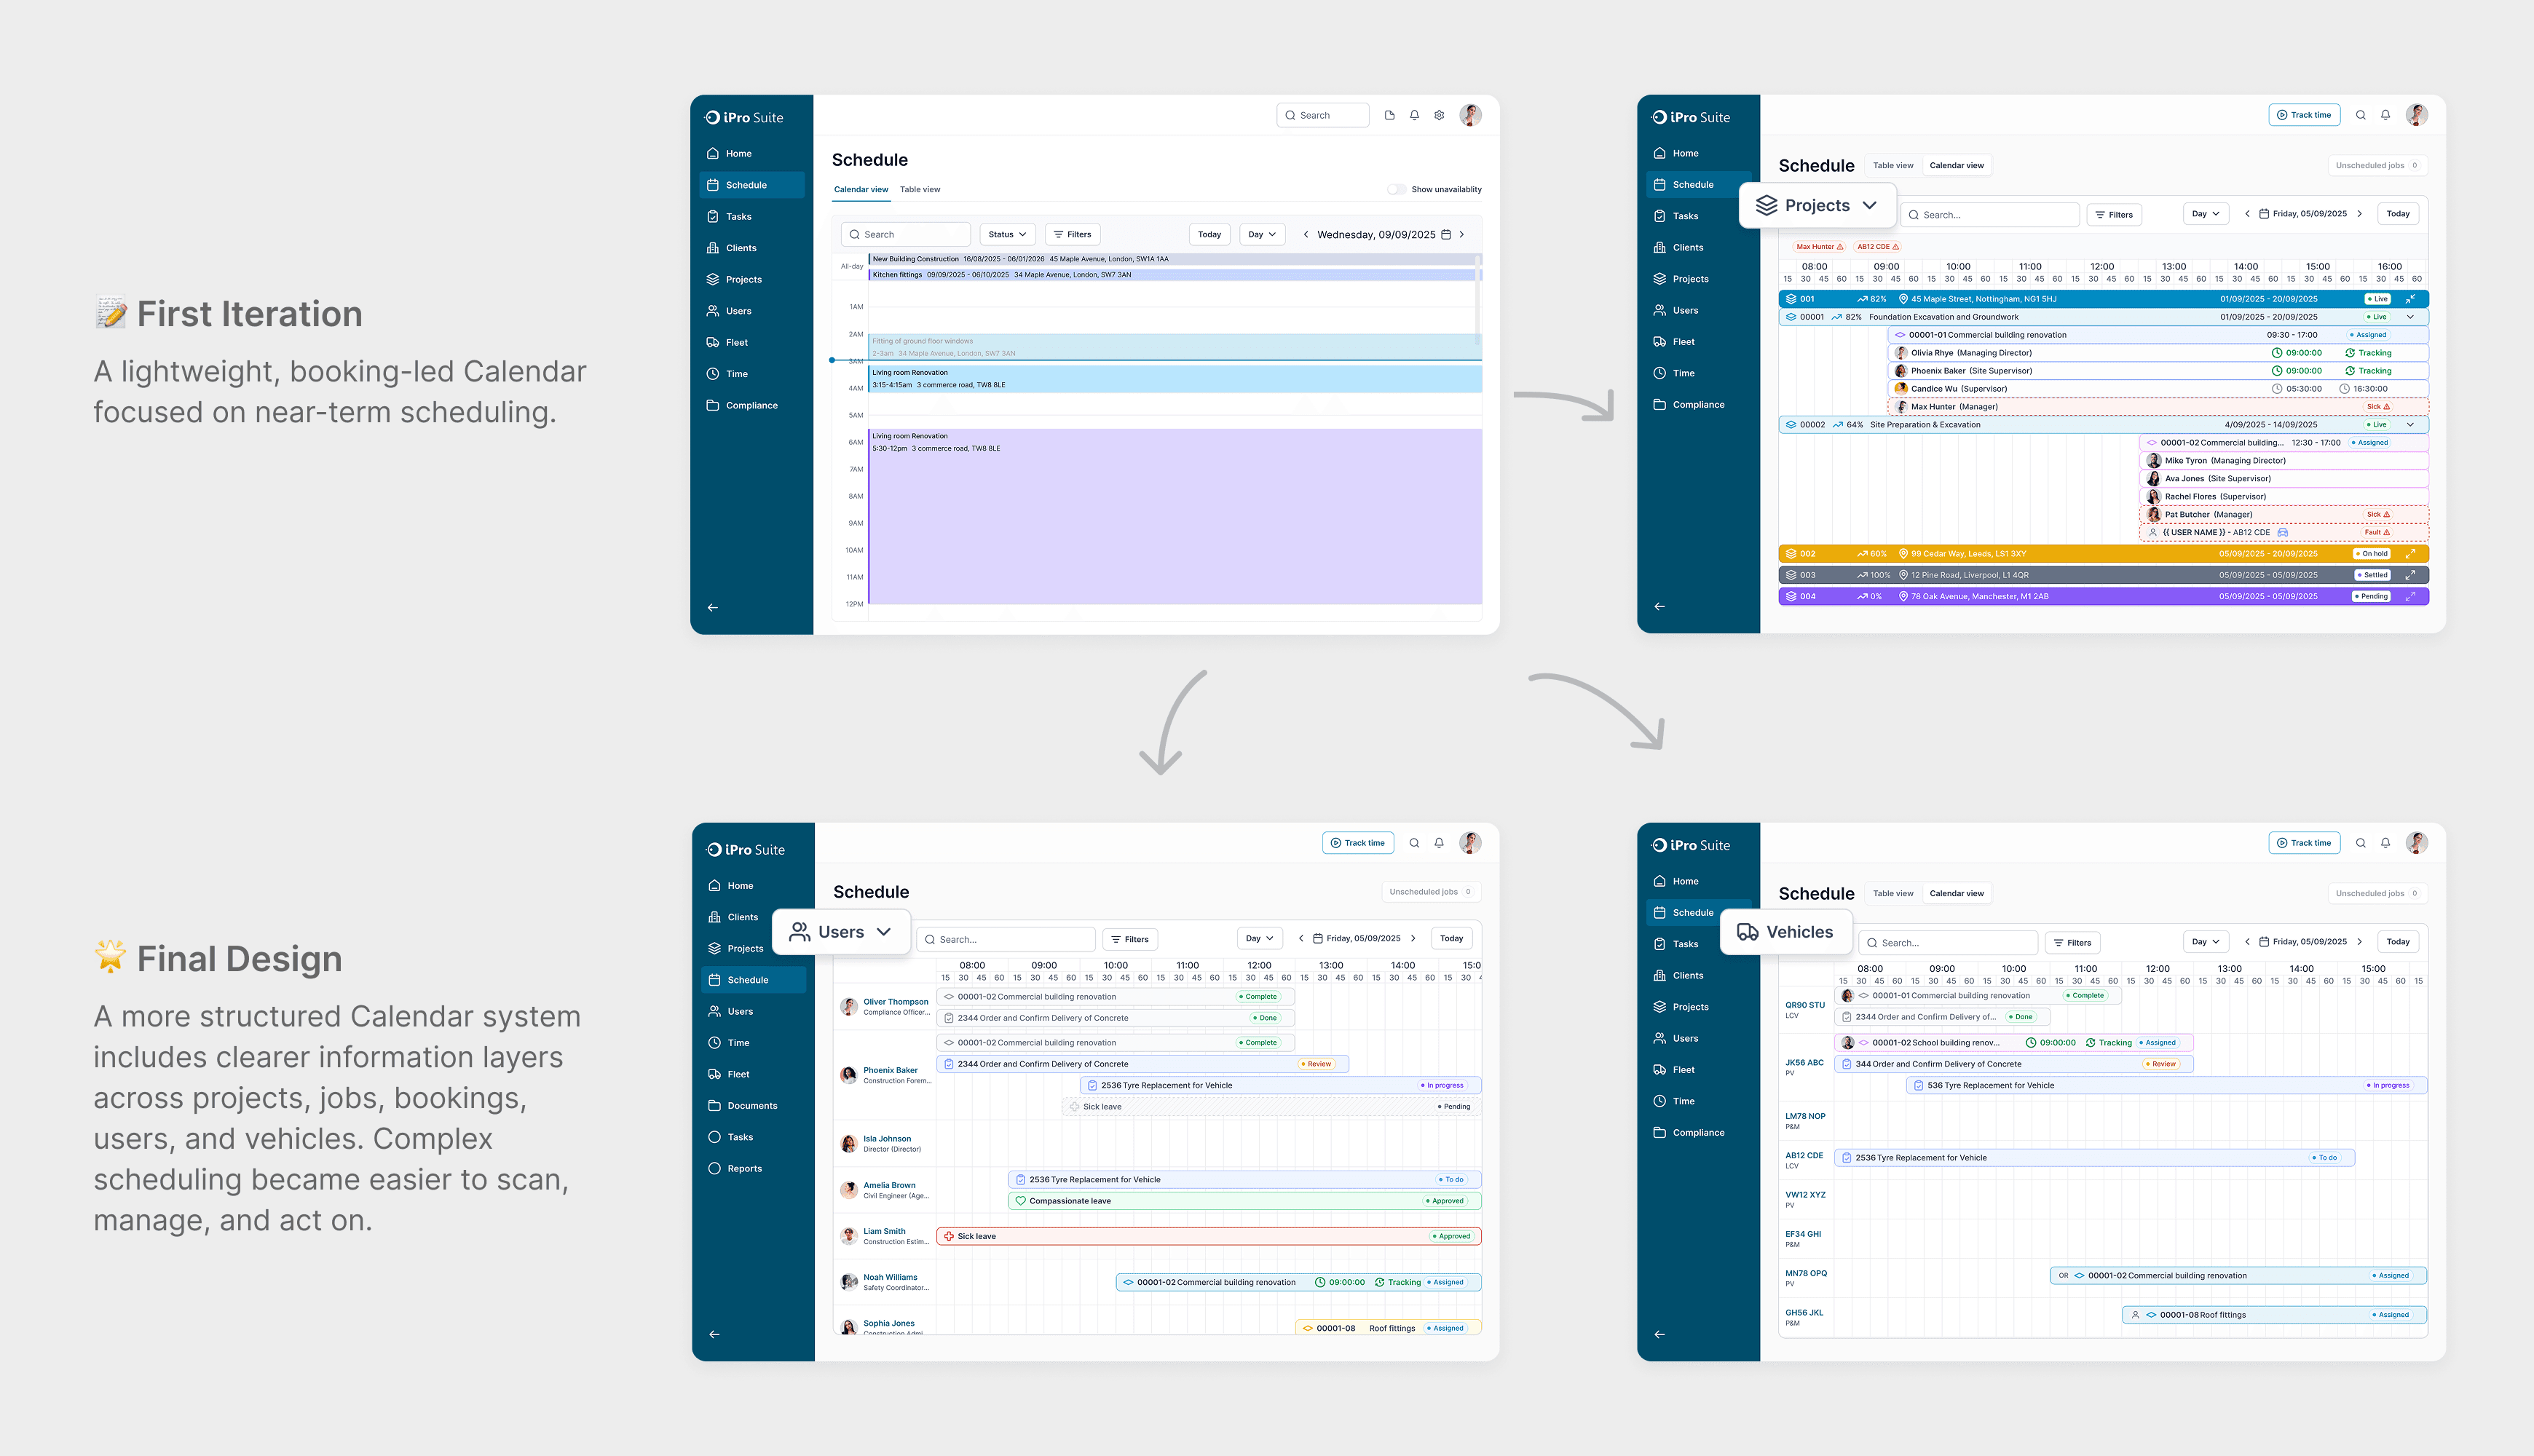The image size is (2534, 1456).
Task: Click the Oliver Thompson name link
Action: click(x=895, y=1002)
